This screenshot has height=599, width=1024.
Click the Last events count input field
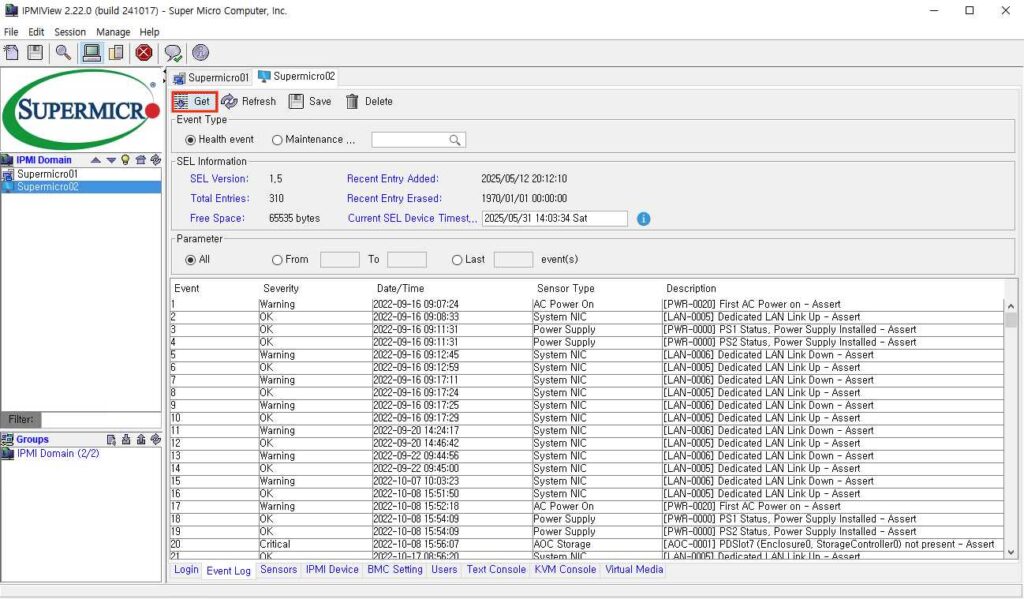pos(513,260)
